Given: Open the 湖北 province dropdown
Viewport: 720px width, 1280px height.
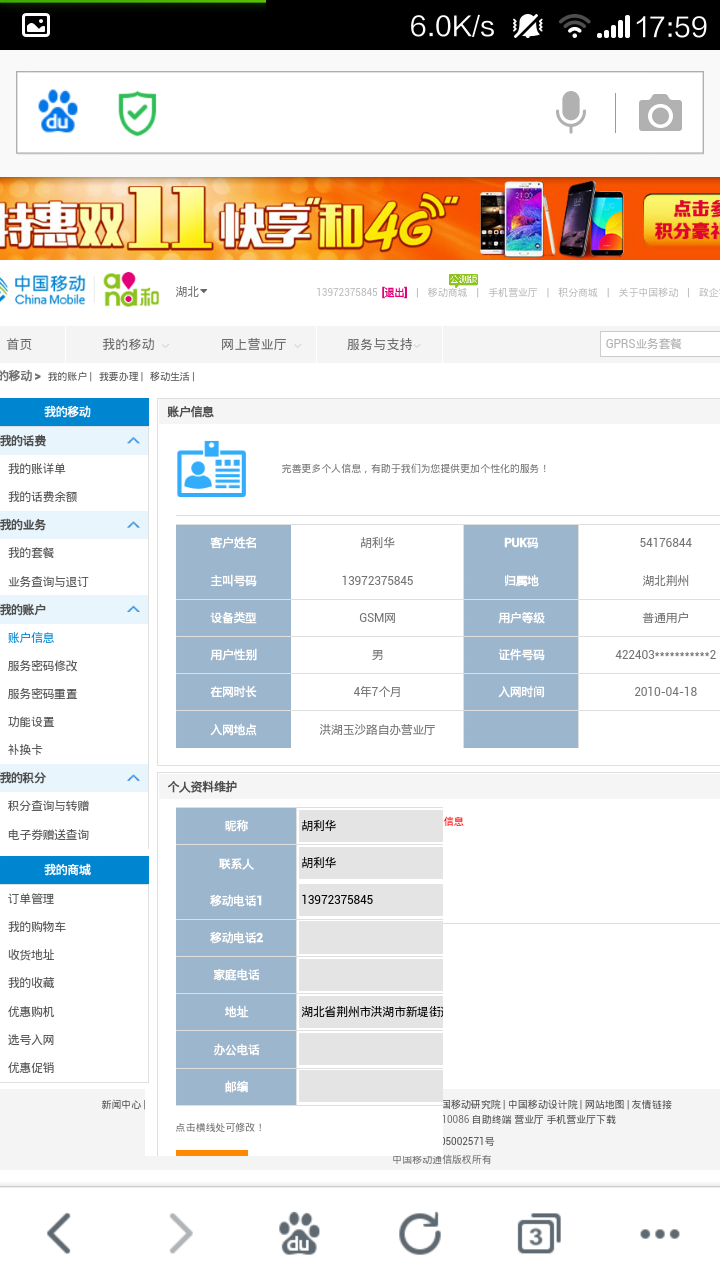Looking at the screenshot, I should coord(191,292).
